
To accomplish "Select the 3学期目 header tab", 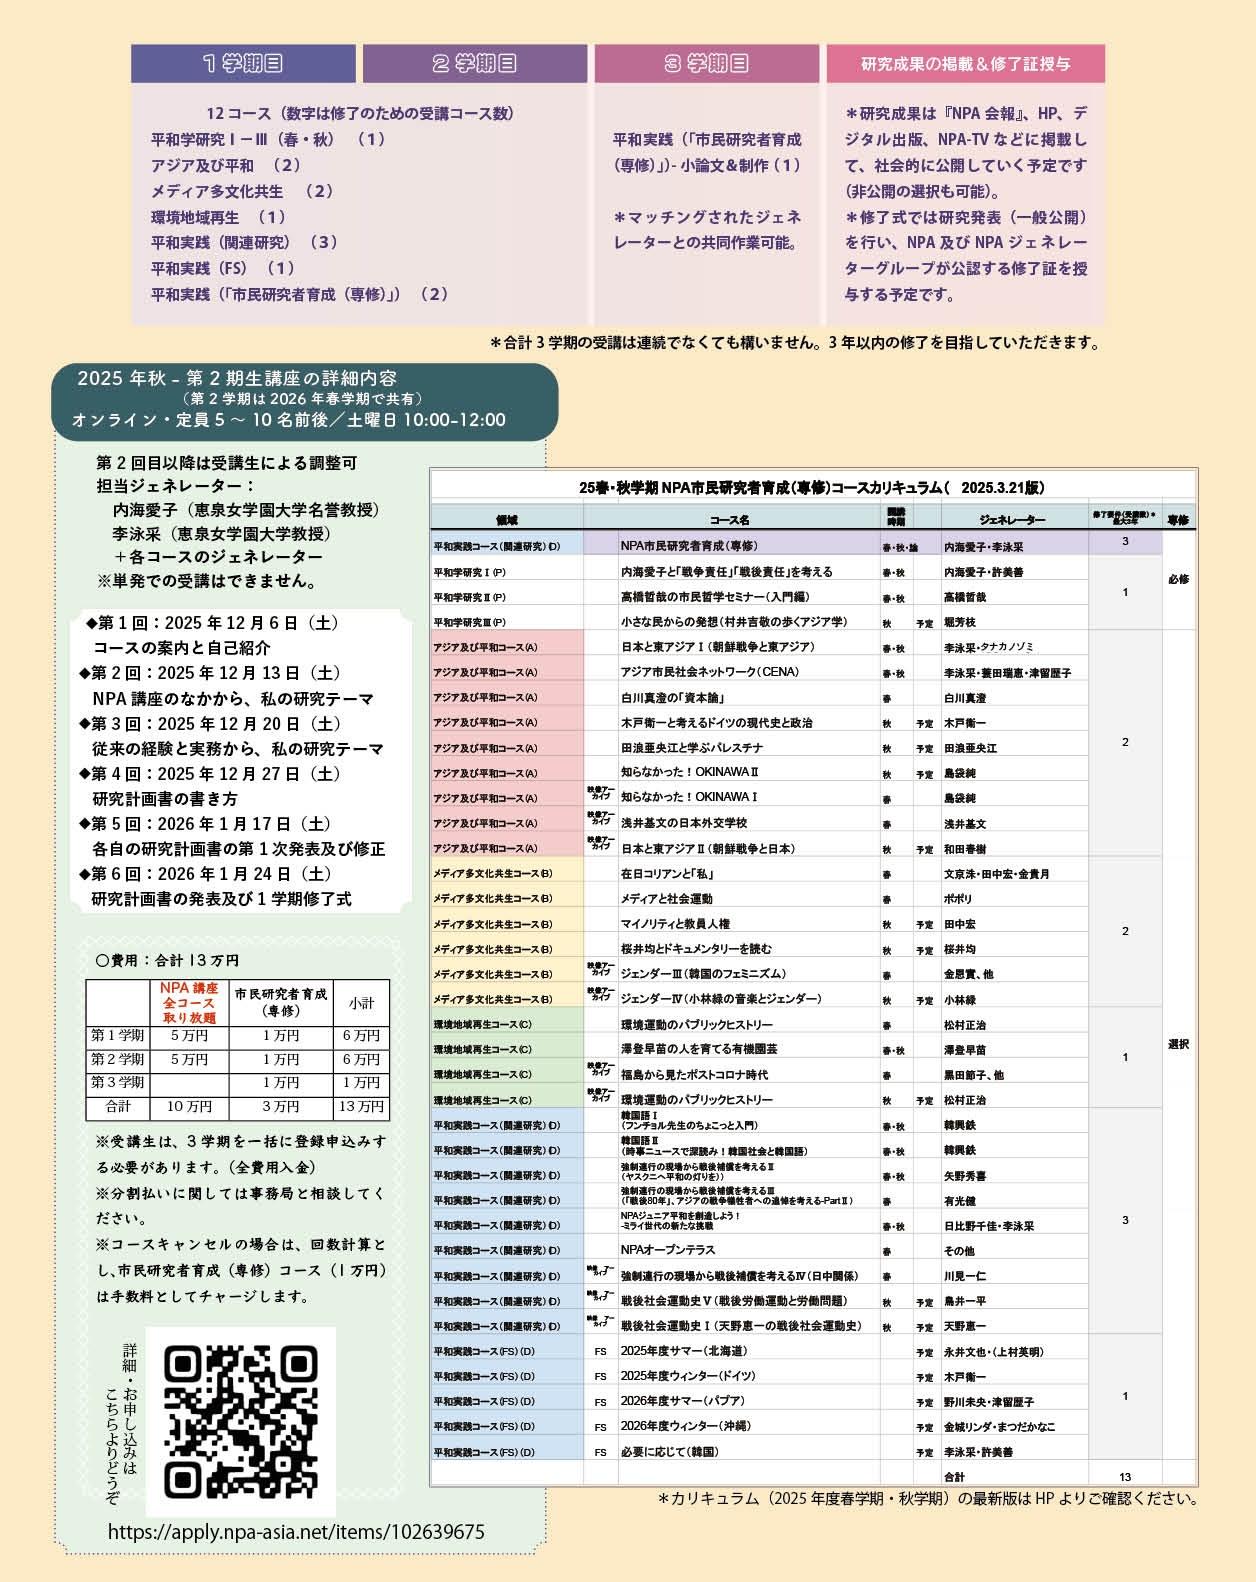I will point(707,63).
